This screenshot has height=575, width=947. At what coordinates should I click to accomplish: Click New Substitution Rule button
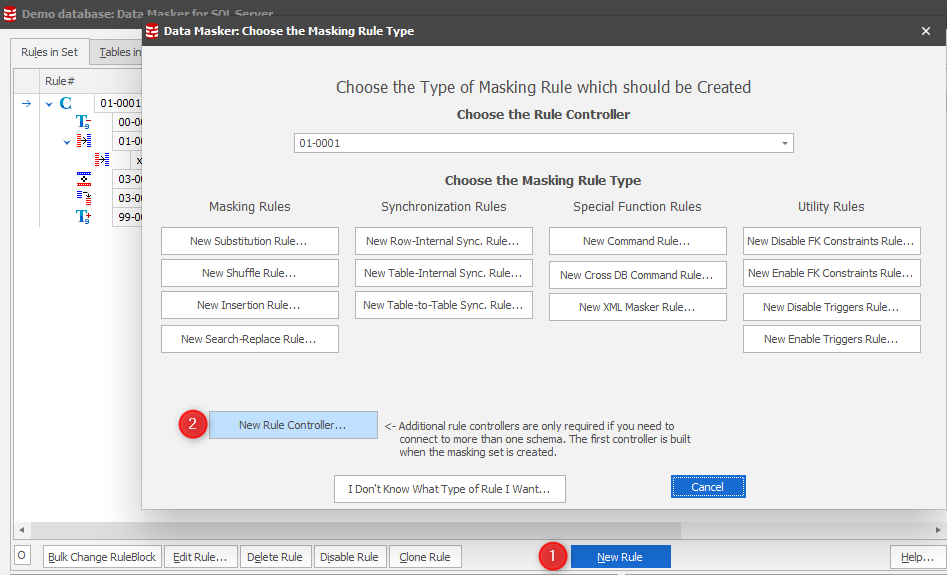(249, 241)
